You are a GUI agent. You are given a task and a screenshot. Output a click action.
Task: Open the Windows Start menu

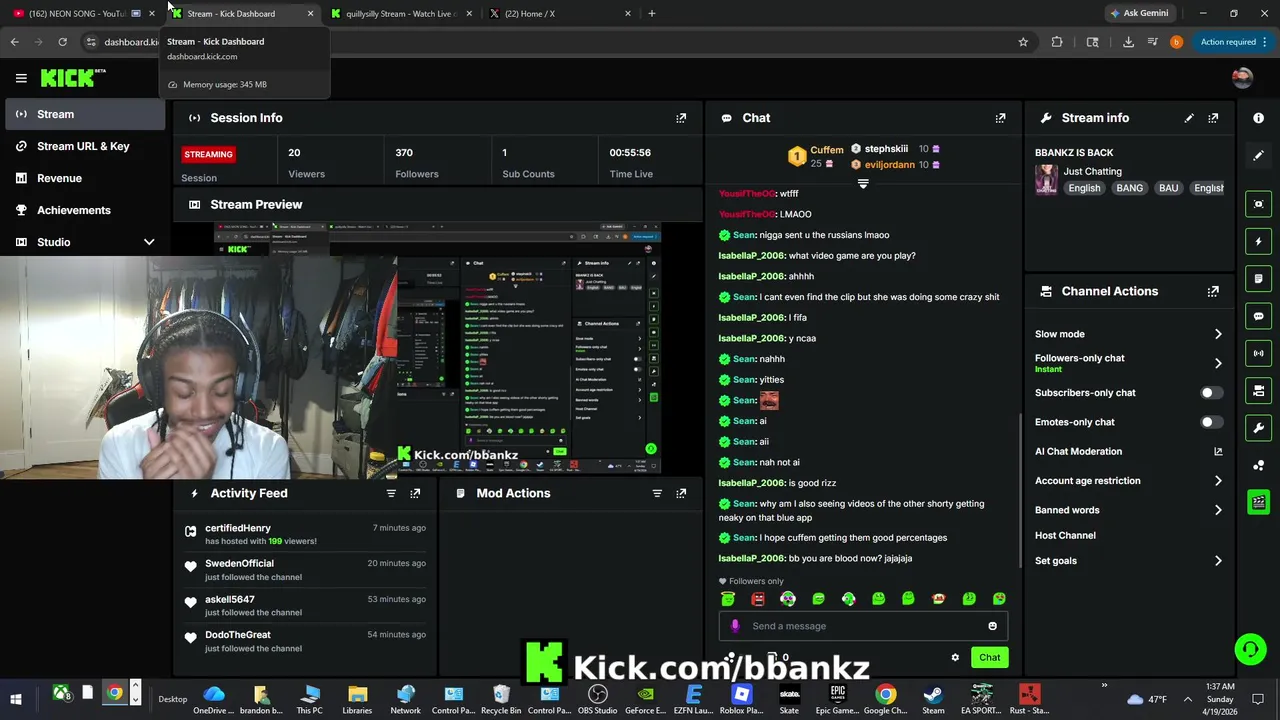click(15, 699)
